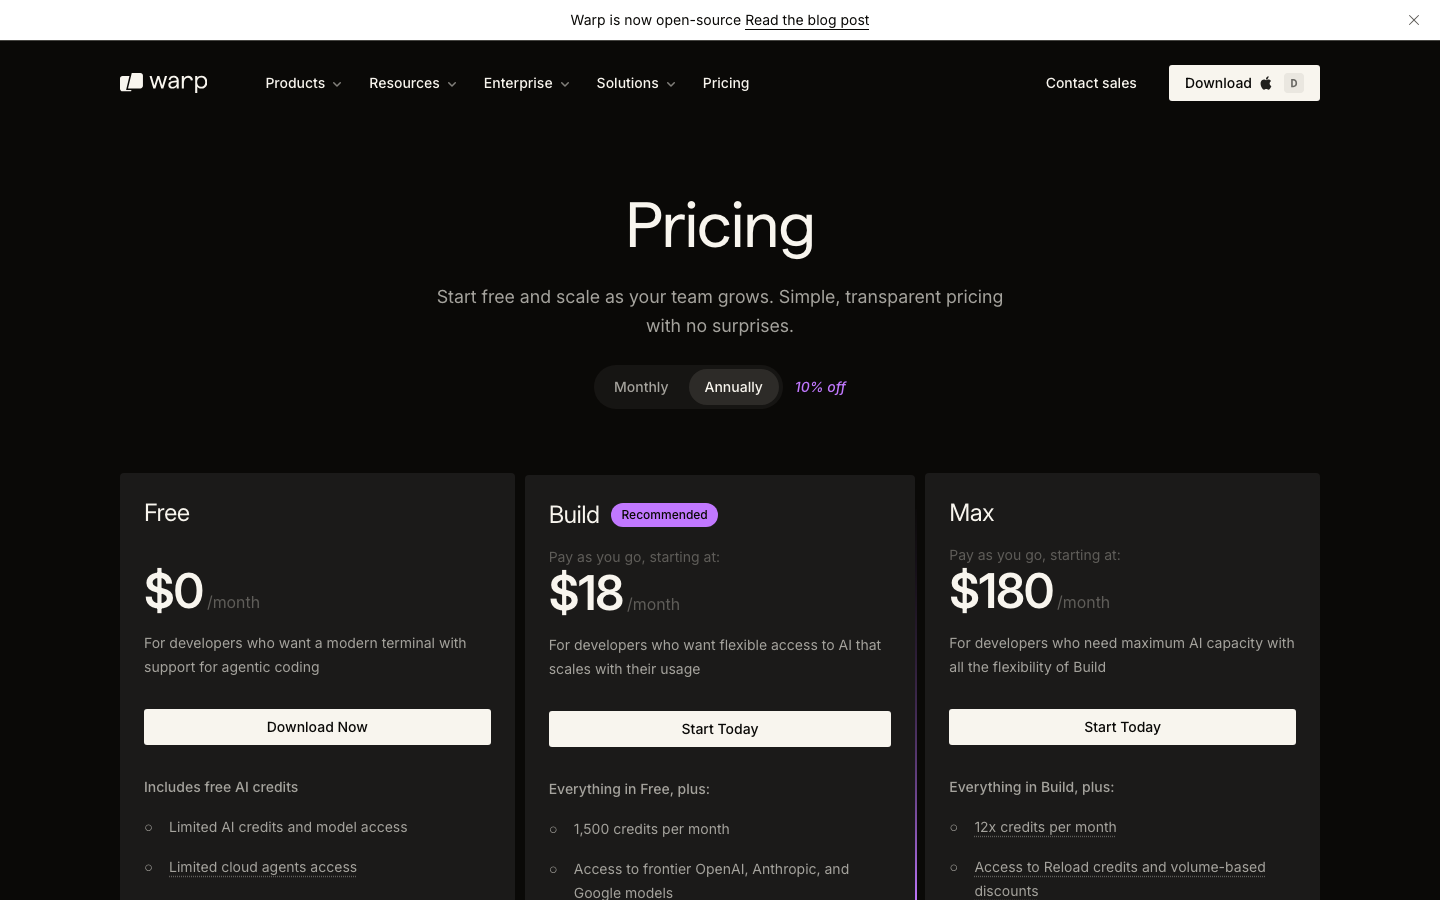Open the Read the blog post link
The width and height of the screenshot is (1440, 900).
[807, 20]
